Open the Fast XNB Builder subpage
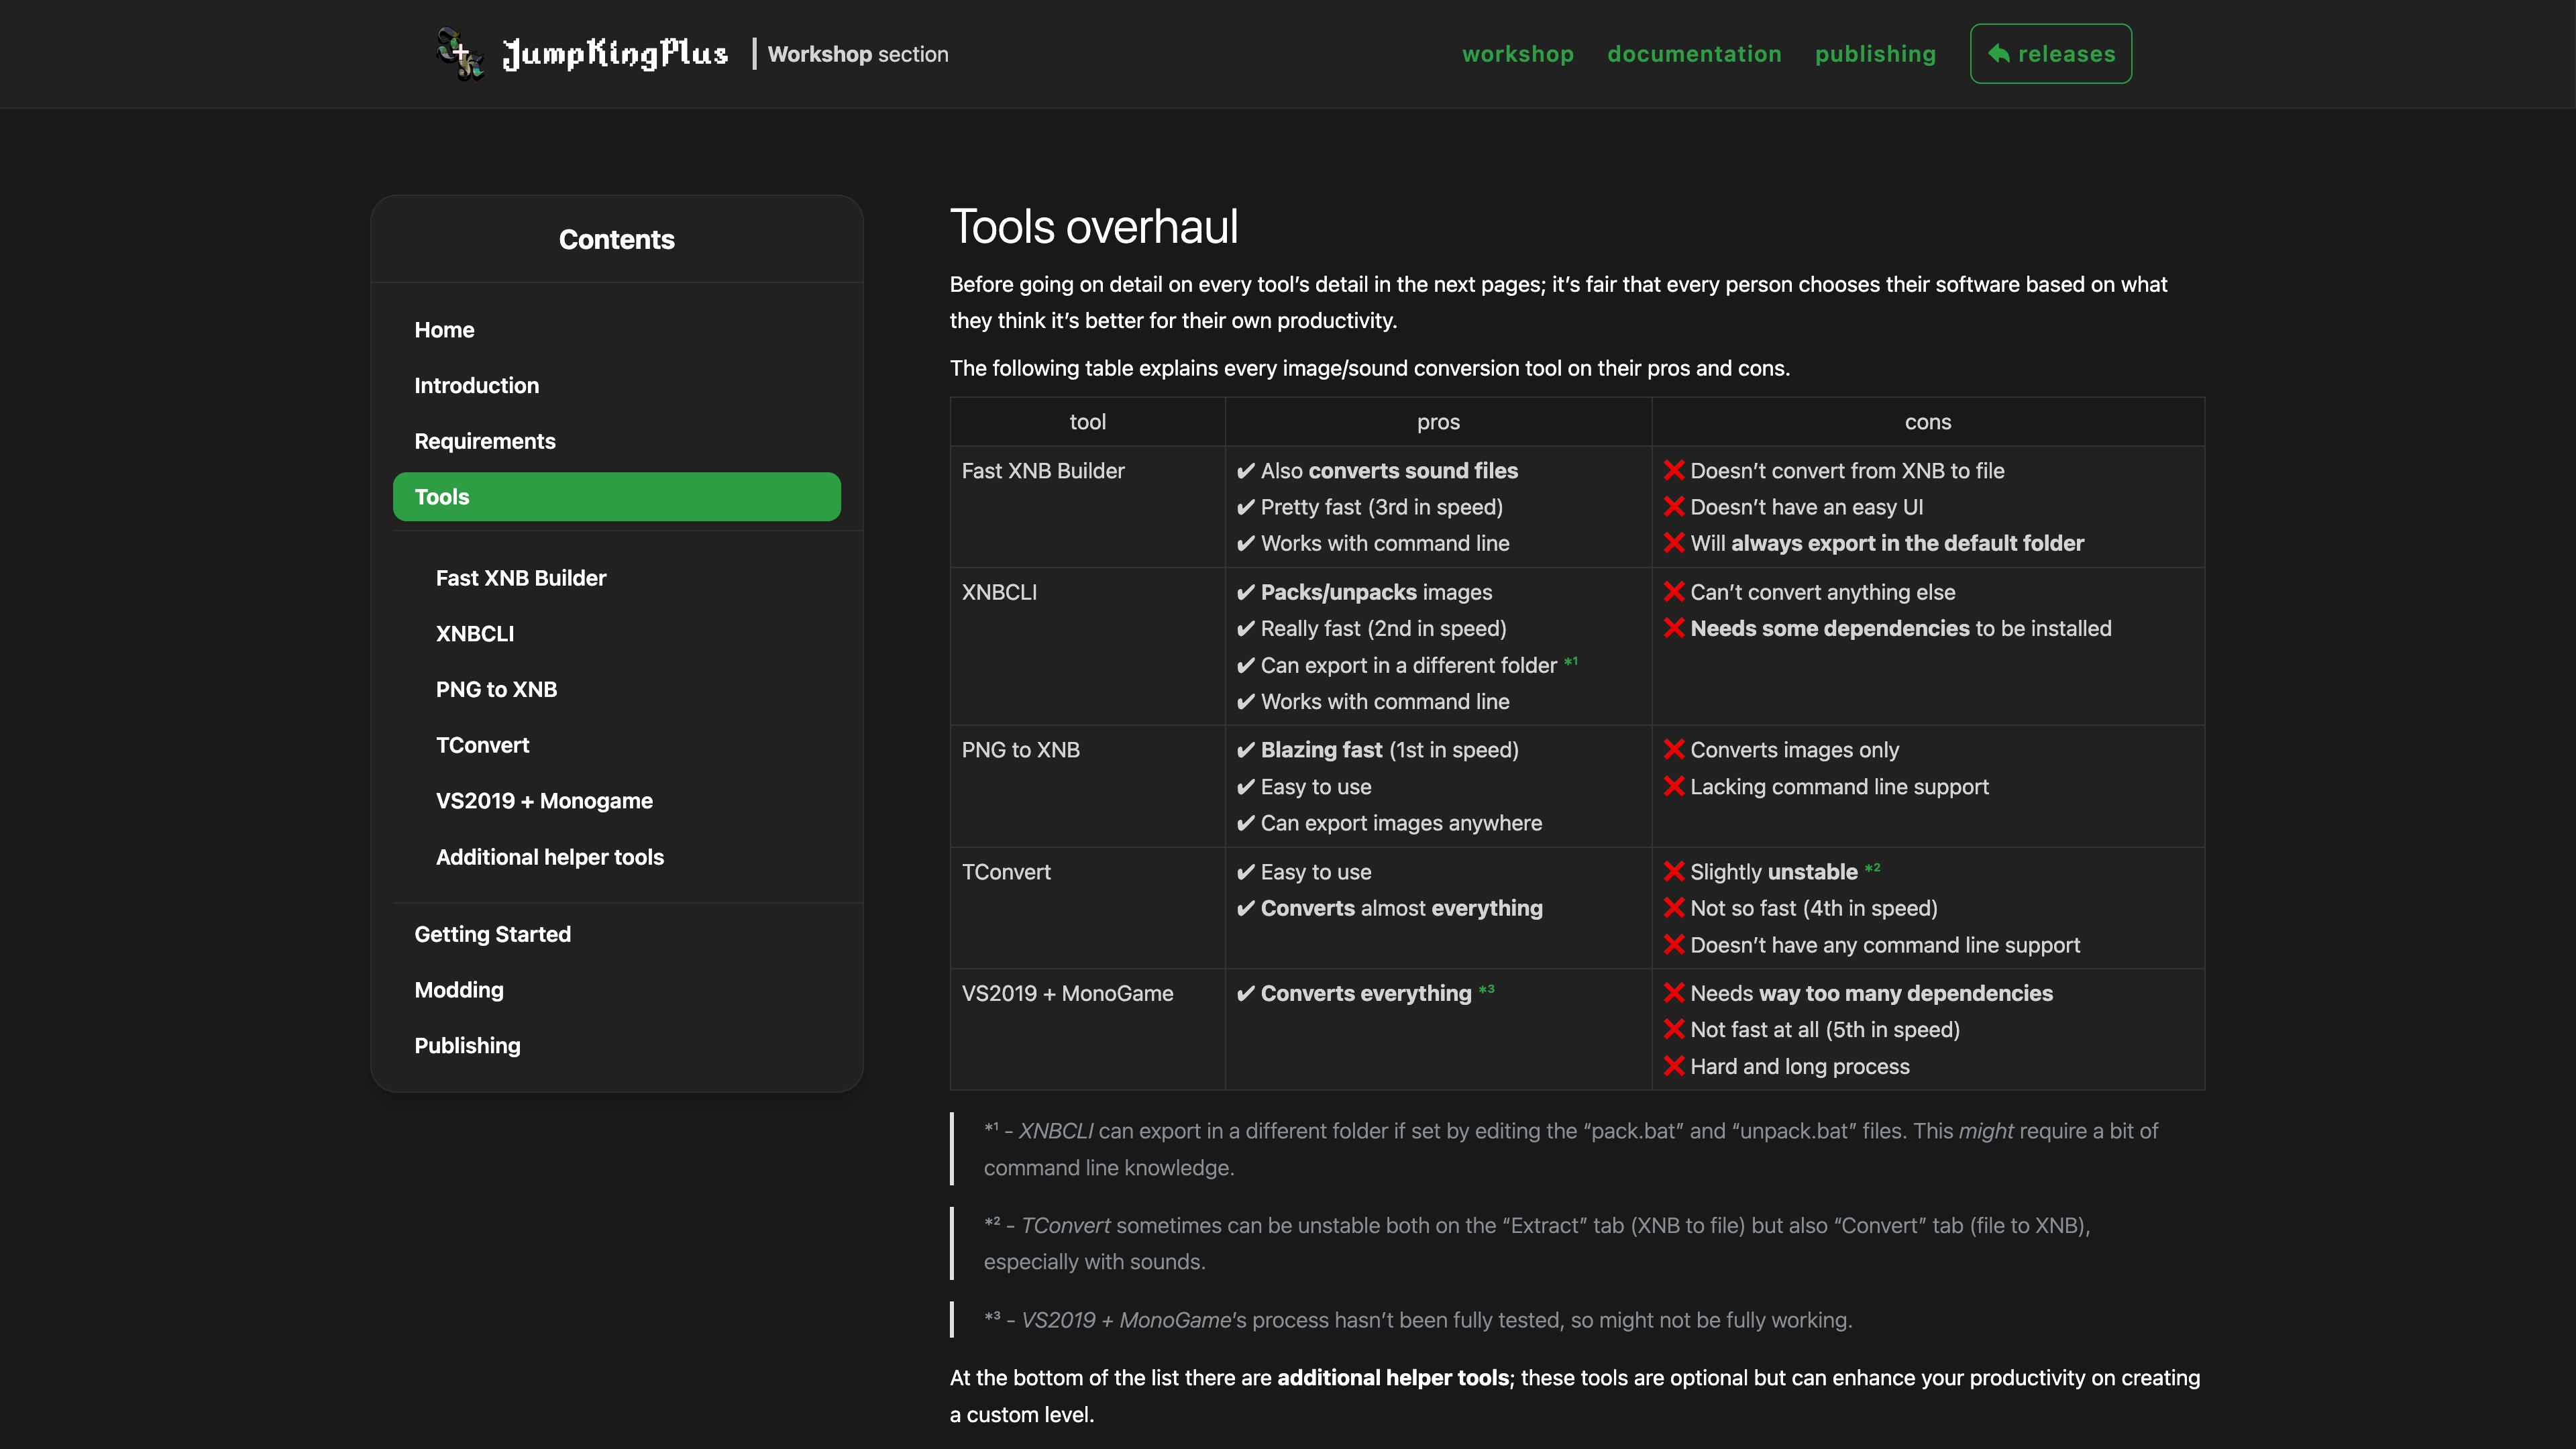The width and height of the screenshot is (2576, 1449). (x=520, y=578)
